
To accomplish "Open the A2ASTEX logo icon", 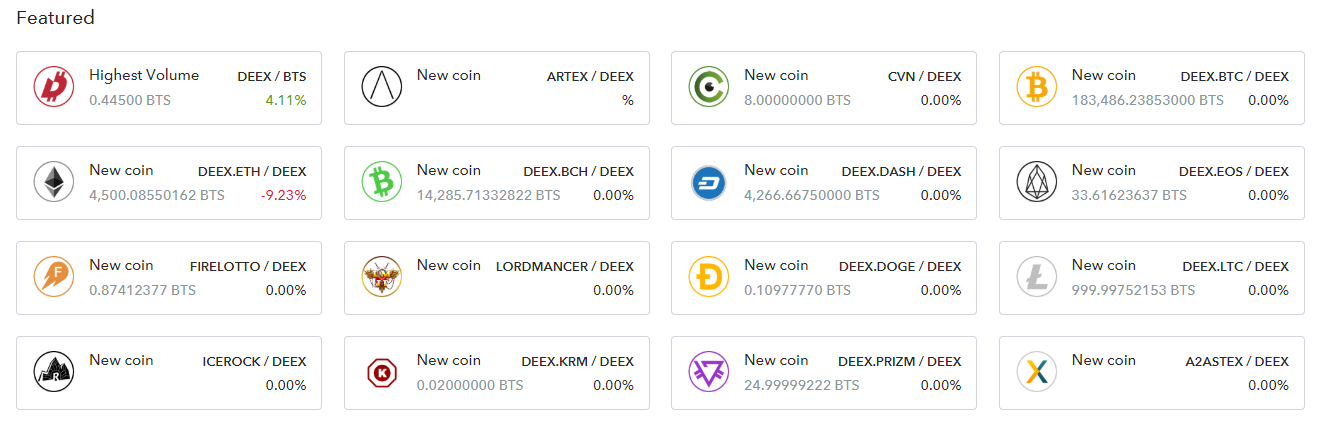I will point(1037,372).
